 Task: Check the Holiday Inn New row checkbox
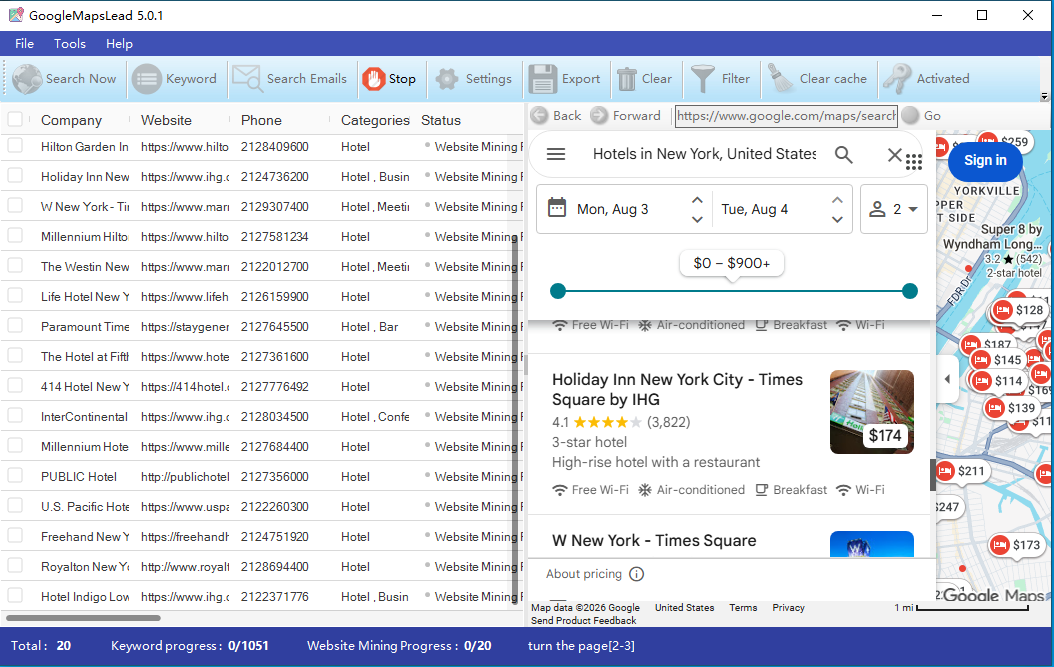click(15, 176)
